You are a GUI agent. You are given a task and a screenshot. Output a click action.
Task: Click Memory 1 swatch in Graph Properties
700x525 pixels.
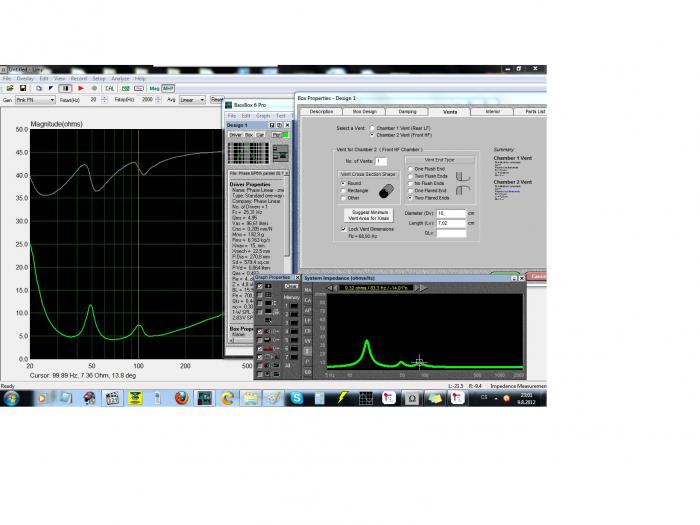coord(294,306)
